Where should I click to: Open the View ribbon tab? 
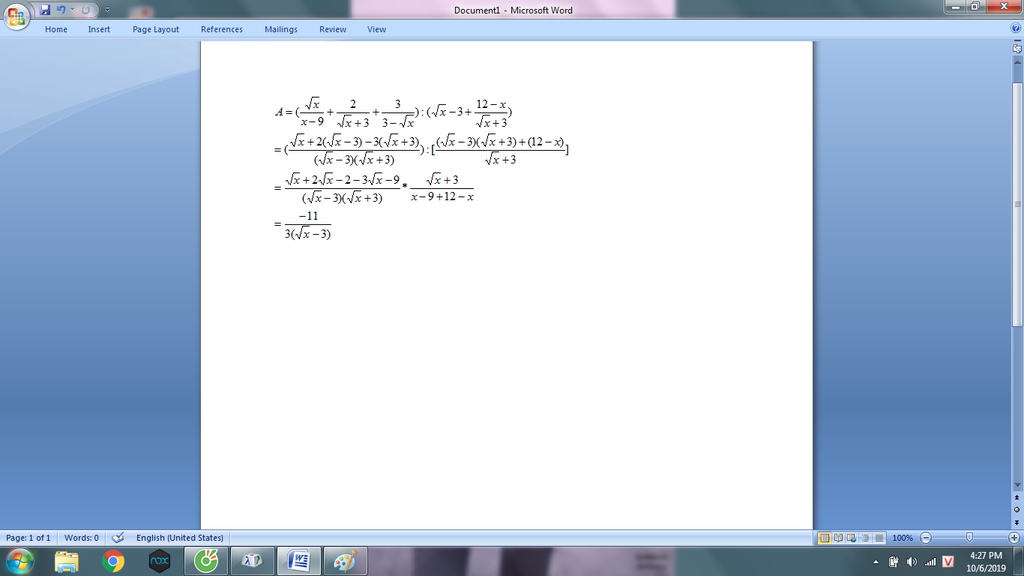(376, 29)
